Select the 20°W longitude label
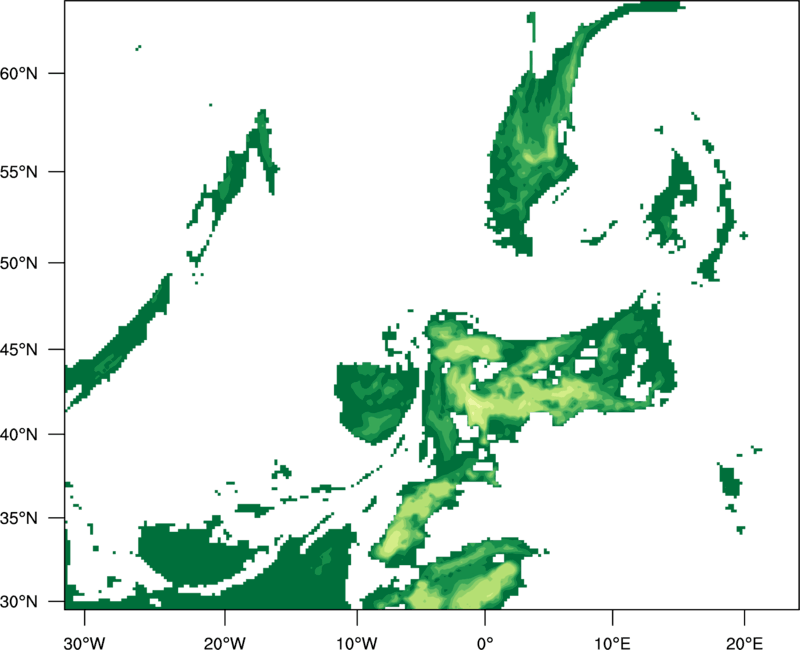800x650 pixels. [x=224, y=643]
